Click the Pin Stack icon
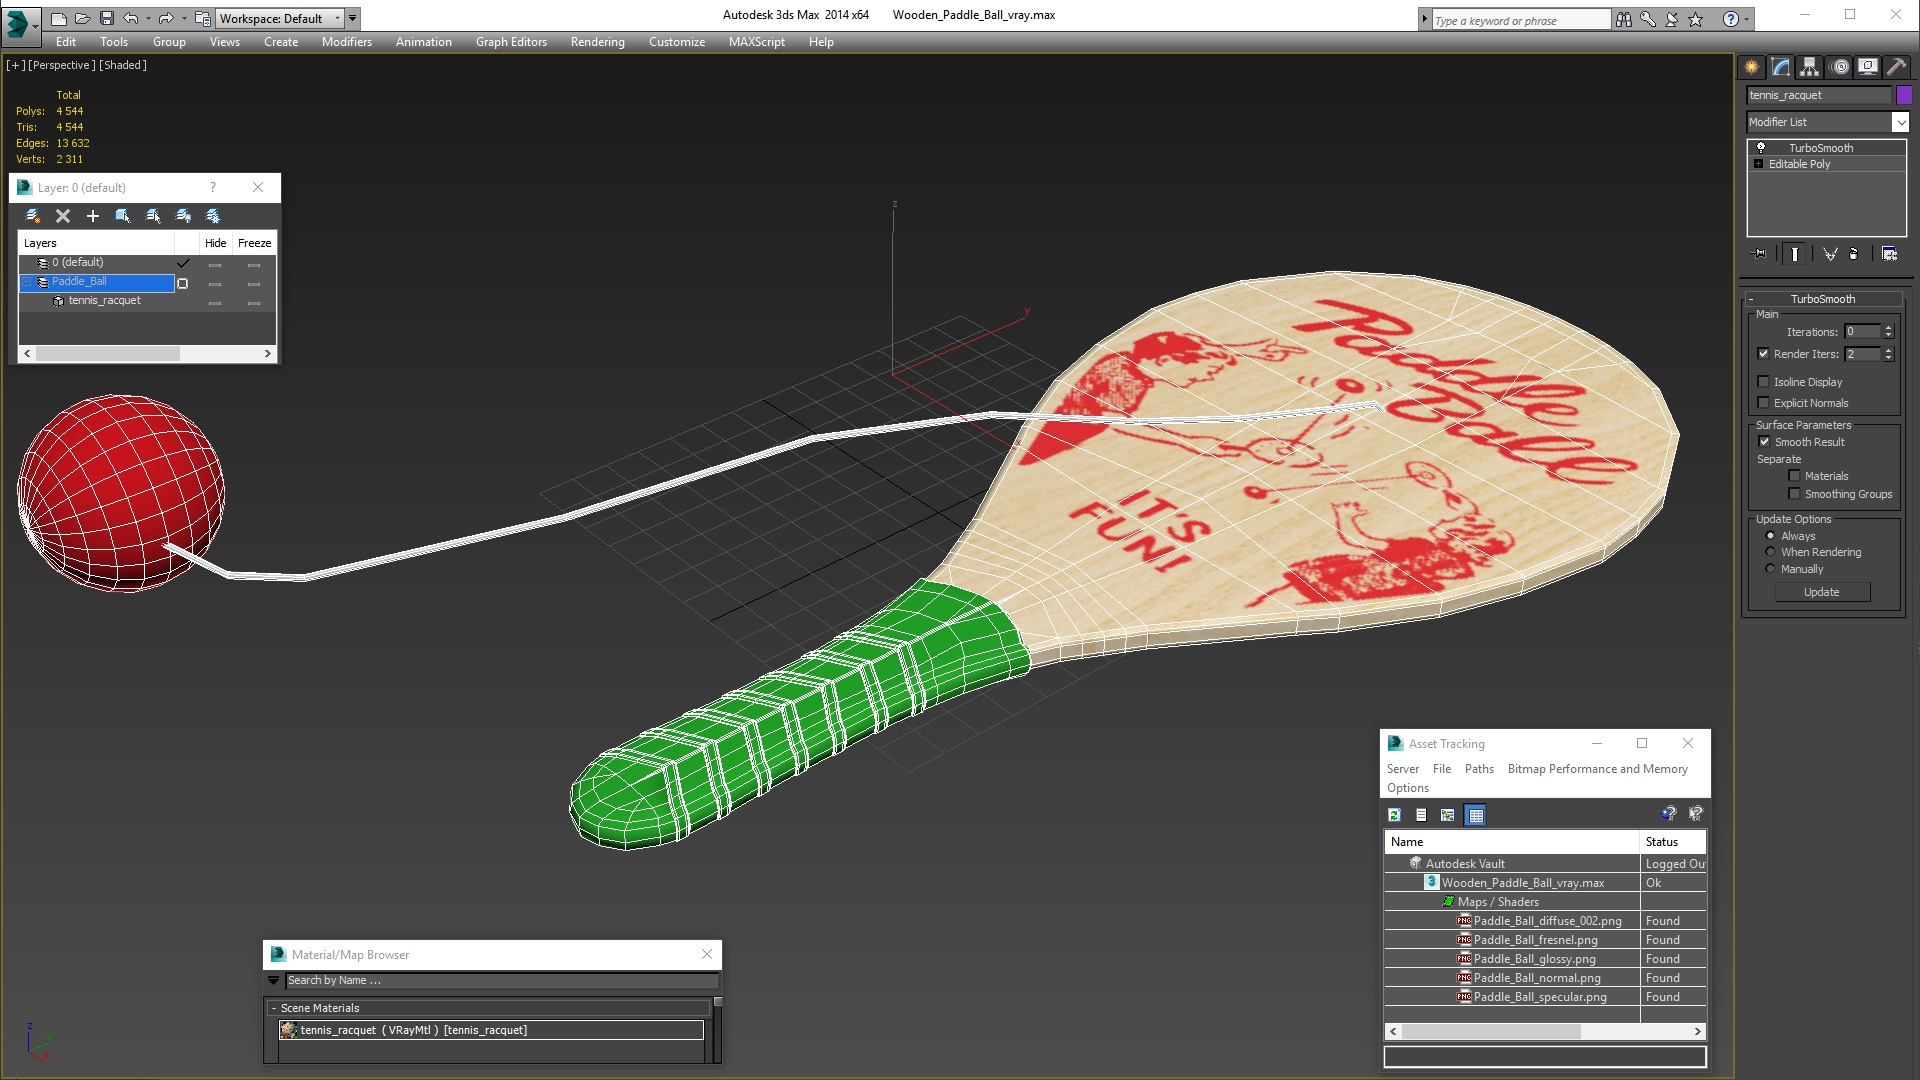Image resolution: width=1920 pixels, height=1080 pixels. [x=1760, y=254]
